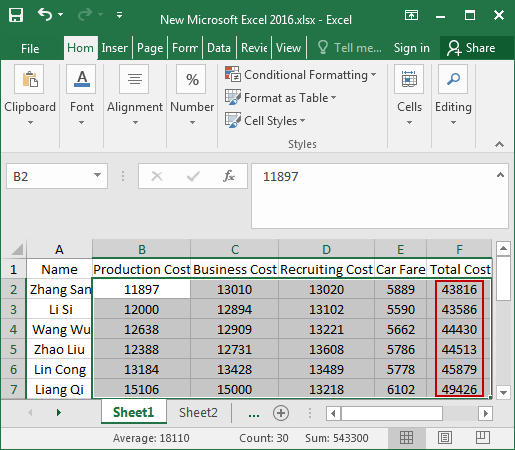Click the Share button
The width and height of the screenshot is (515, 450).
[x=471, y=48]
